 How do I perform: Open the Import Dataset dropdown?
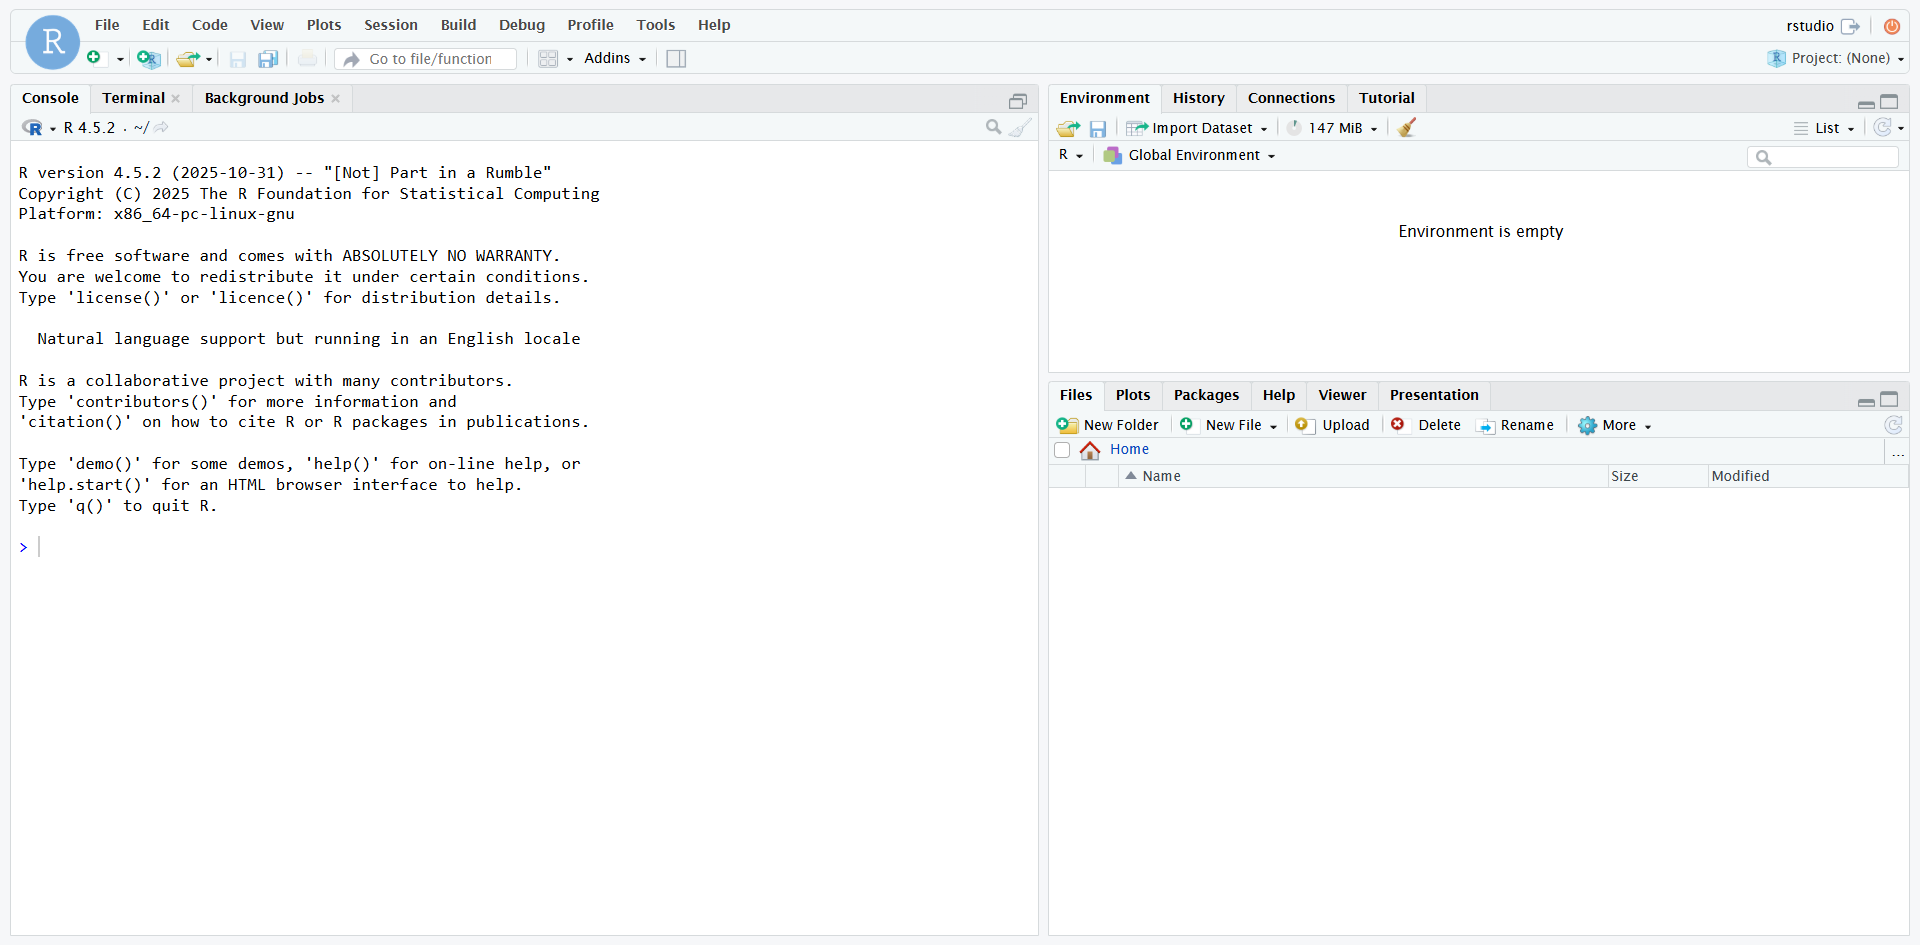1197,128
